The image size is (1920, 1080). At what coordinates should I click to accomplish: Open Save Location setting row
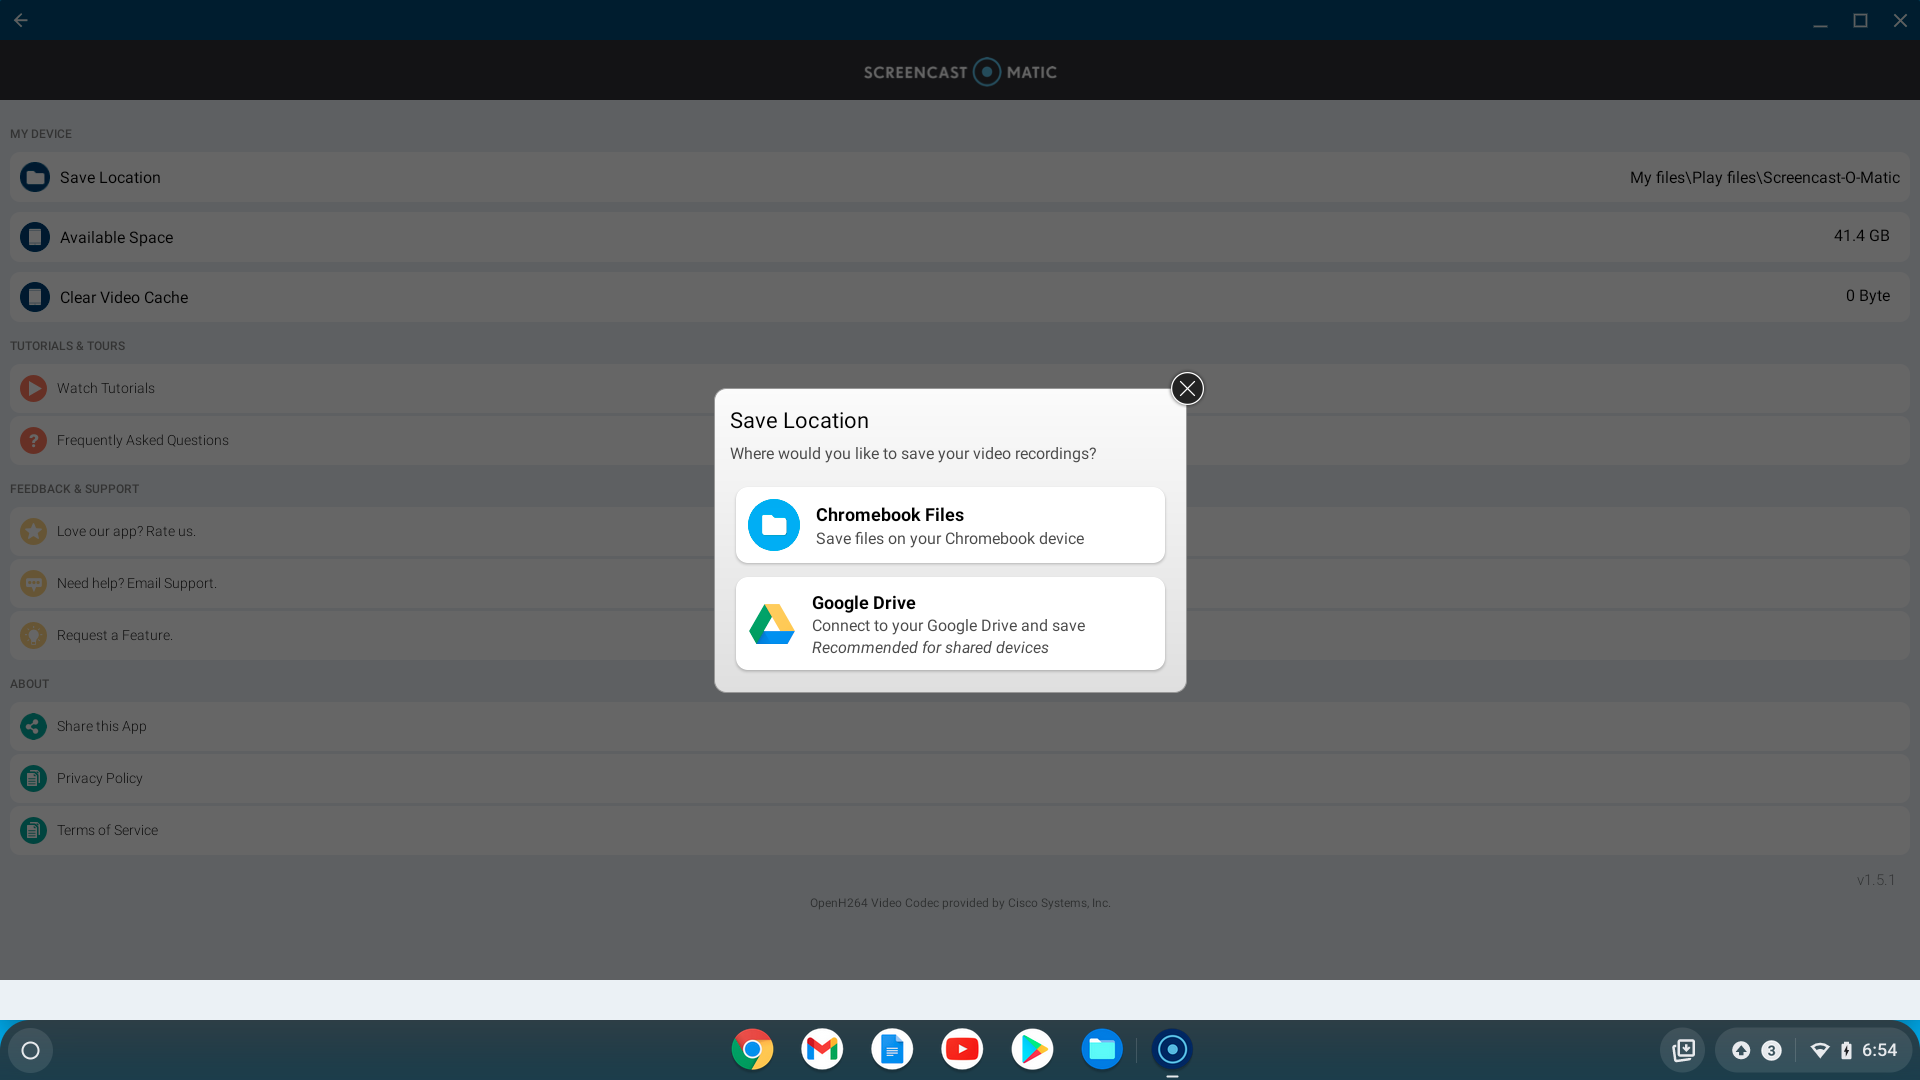point(960,177)
